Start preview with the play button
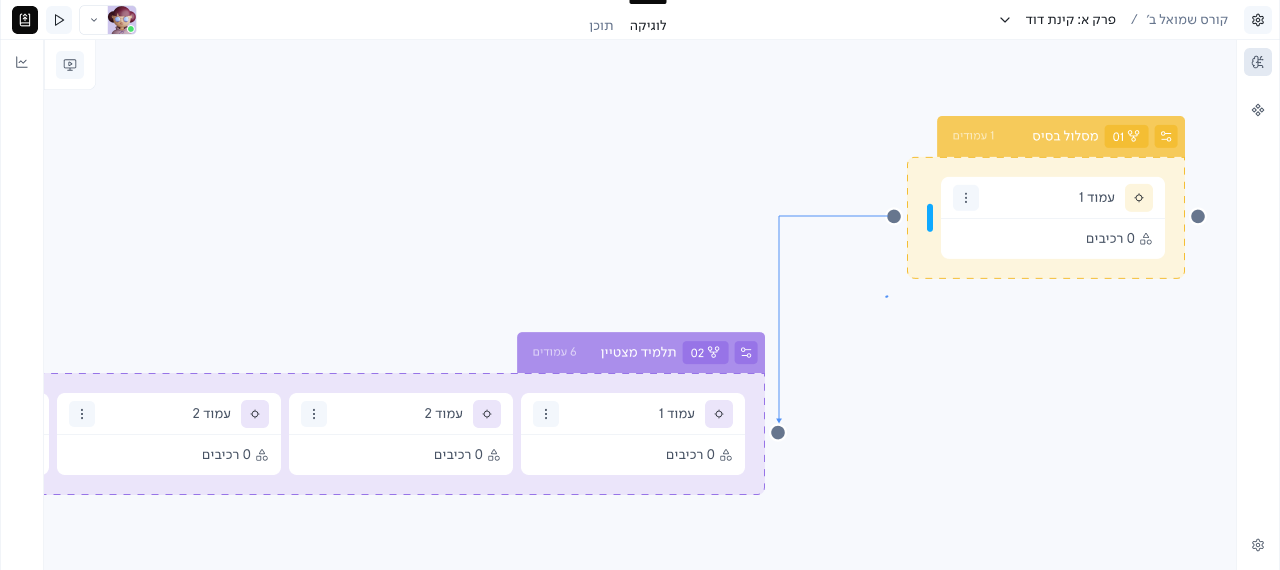The height and width of the screenshot is (570, 1280). [59, 20]
